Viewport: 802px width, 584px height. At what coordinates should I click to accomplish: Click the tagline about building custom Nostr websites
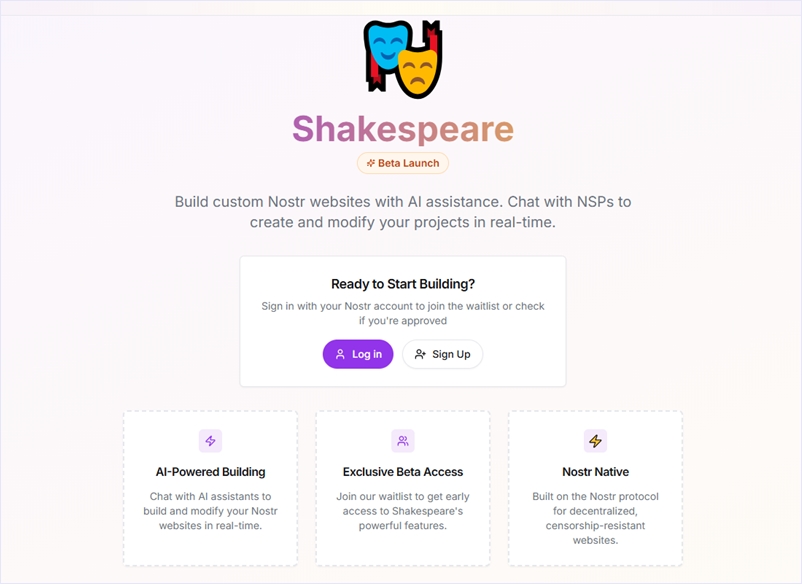pos(403,211)
